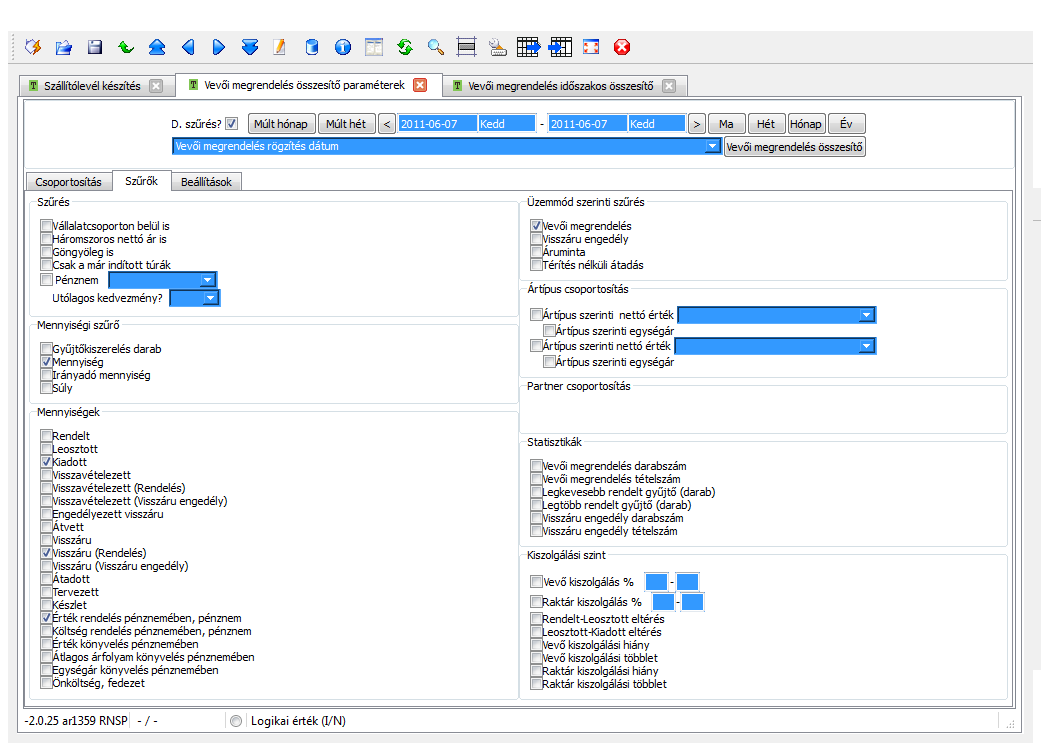Click the open folder toolbar icon
The image size is (1041, 751).
pos(64,47)
